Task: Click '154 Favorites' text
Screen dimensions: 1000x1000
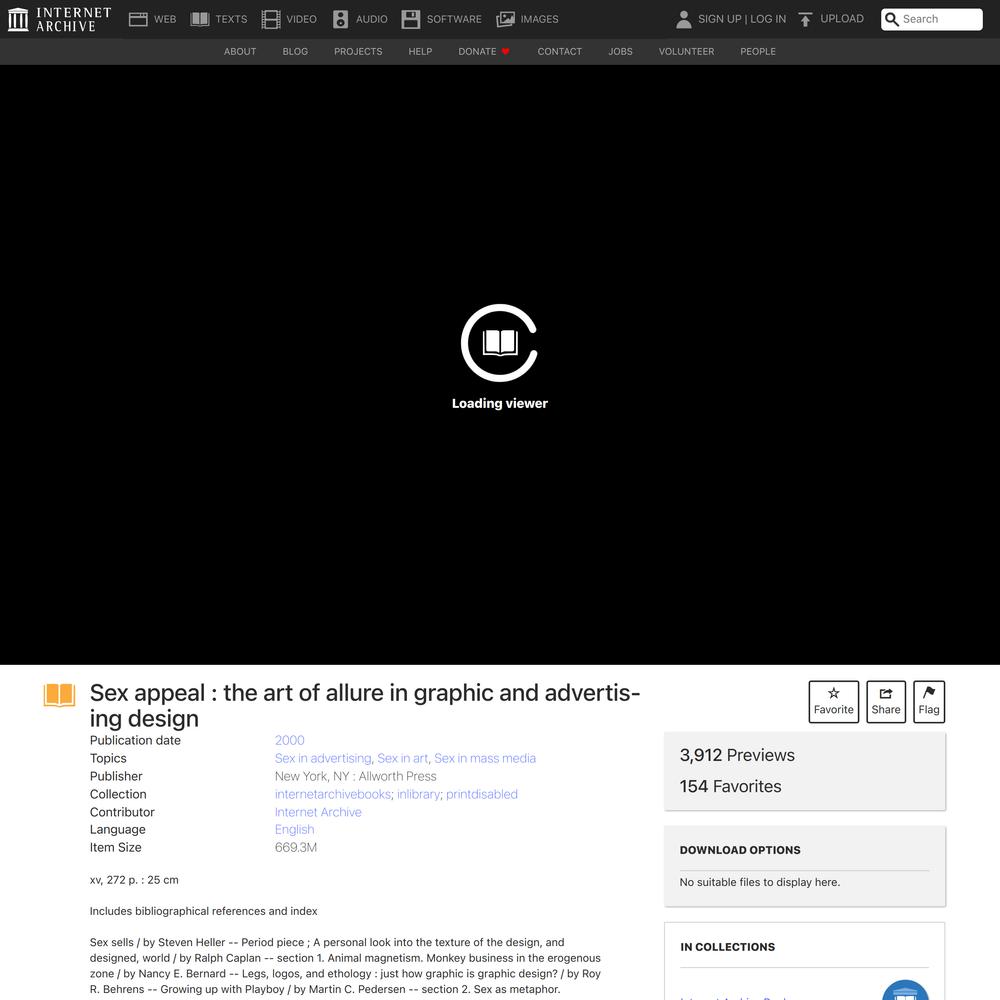Action: pyautogui.click(x=730, y=786)
